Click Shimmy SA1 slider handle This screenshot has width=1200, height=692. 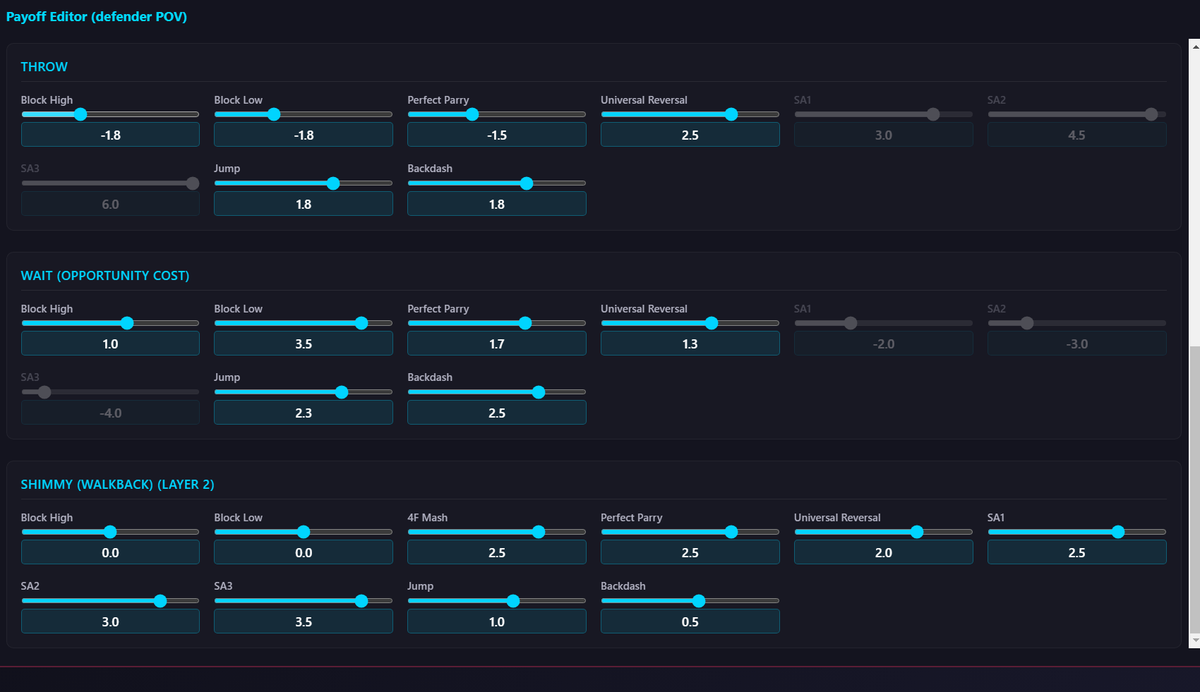1118,532
